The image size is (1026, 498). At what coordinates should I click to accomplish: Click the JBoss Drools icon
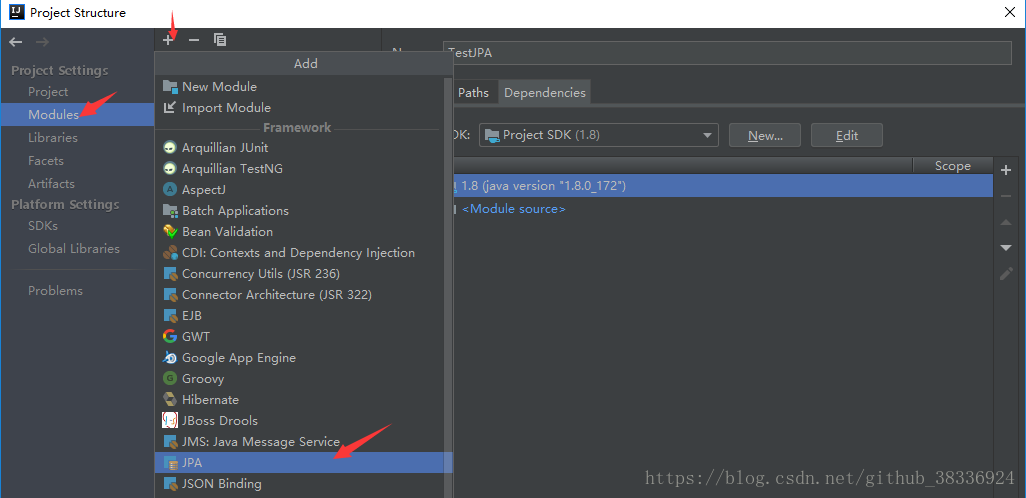[x=170, y=420]
